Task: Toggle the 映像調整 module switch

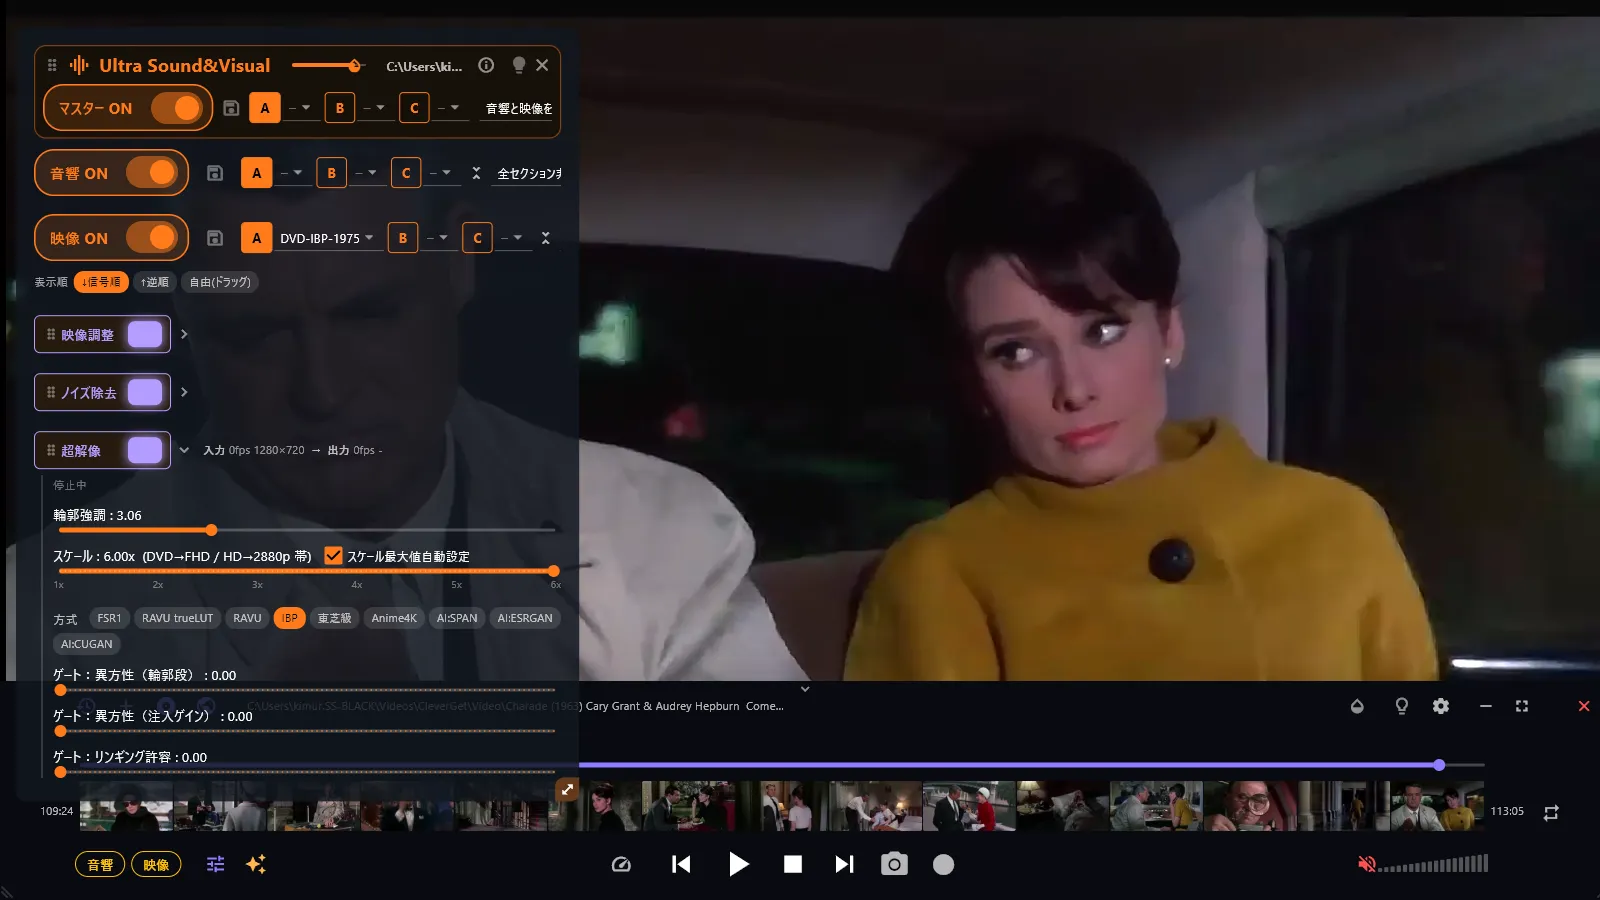Action: [145, 334]
